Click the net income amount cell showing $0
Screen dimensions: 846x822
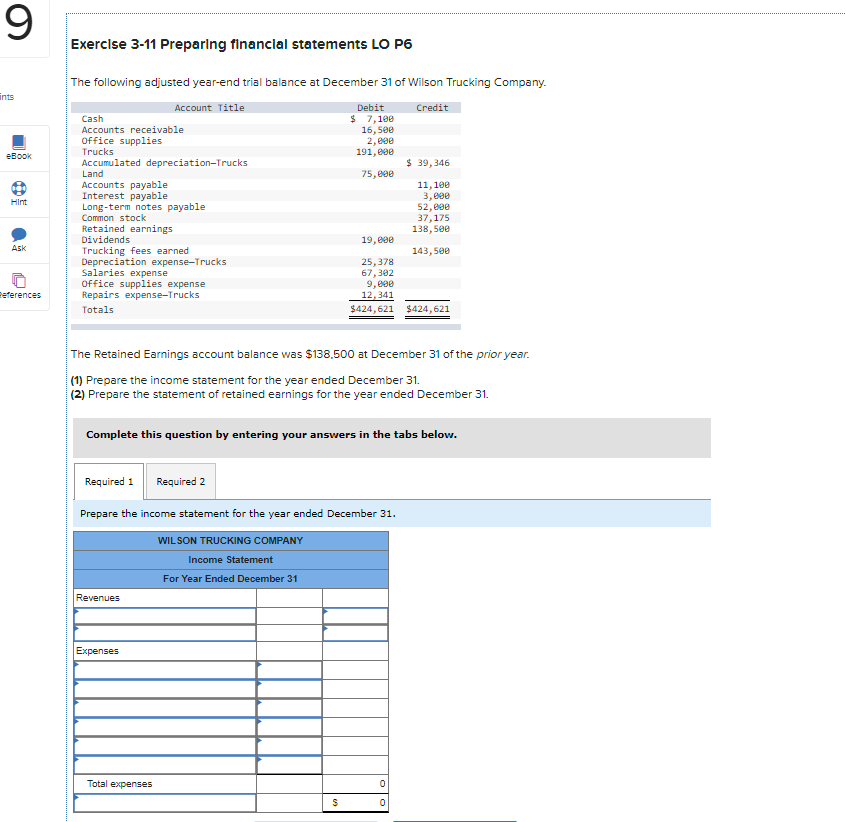[x=355, y=802]
